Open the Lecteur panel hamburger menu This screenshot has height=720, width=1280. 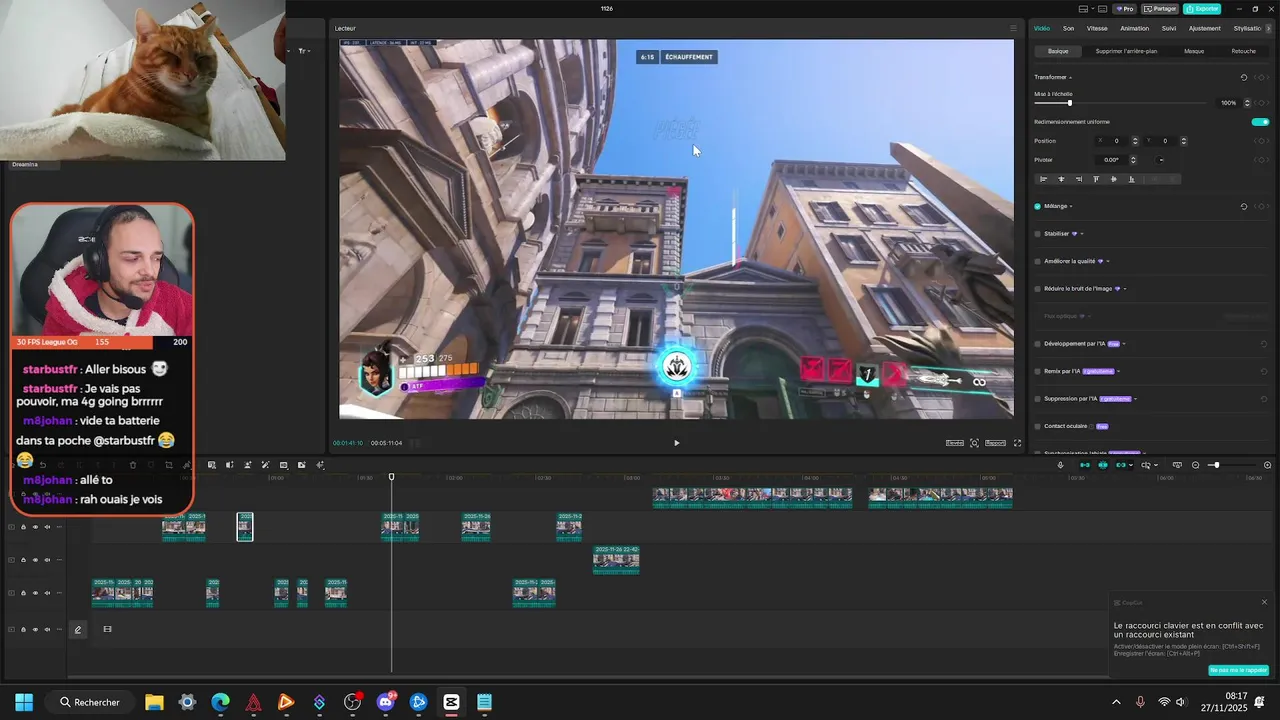(1013, 28)
